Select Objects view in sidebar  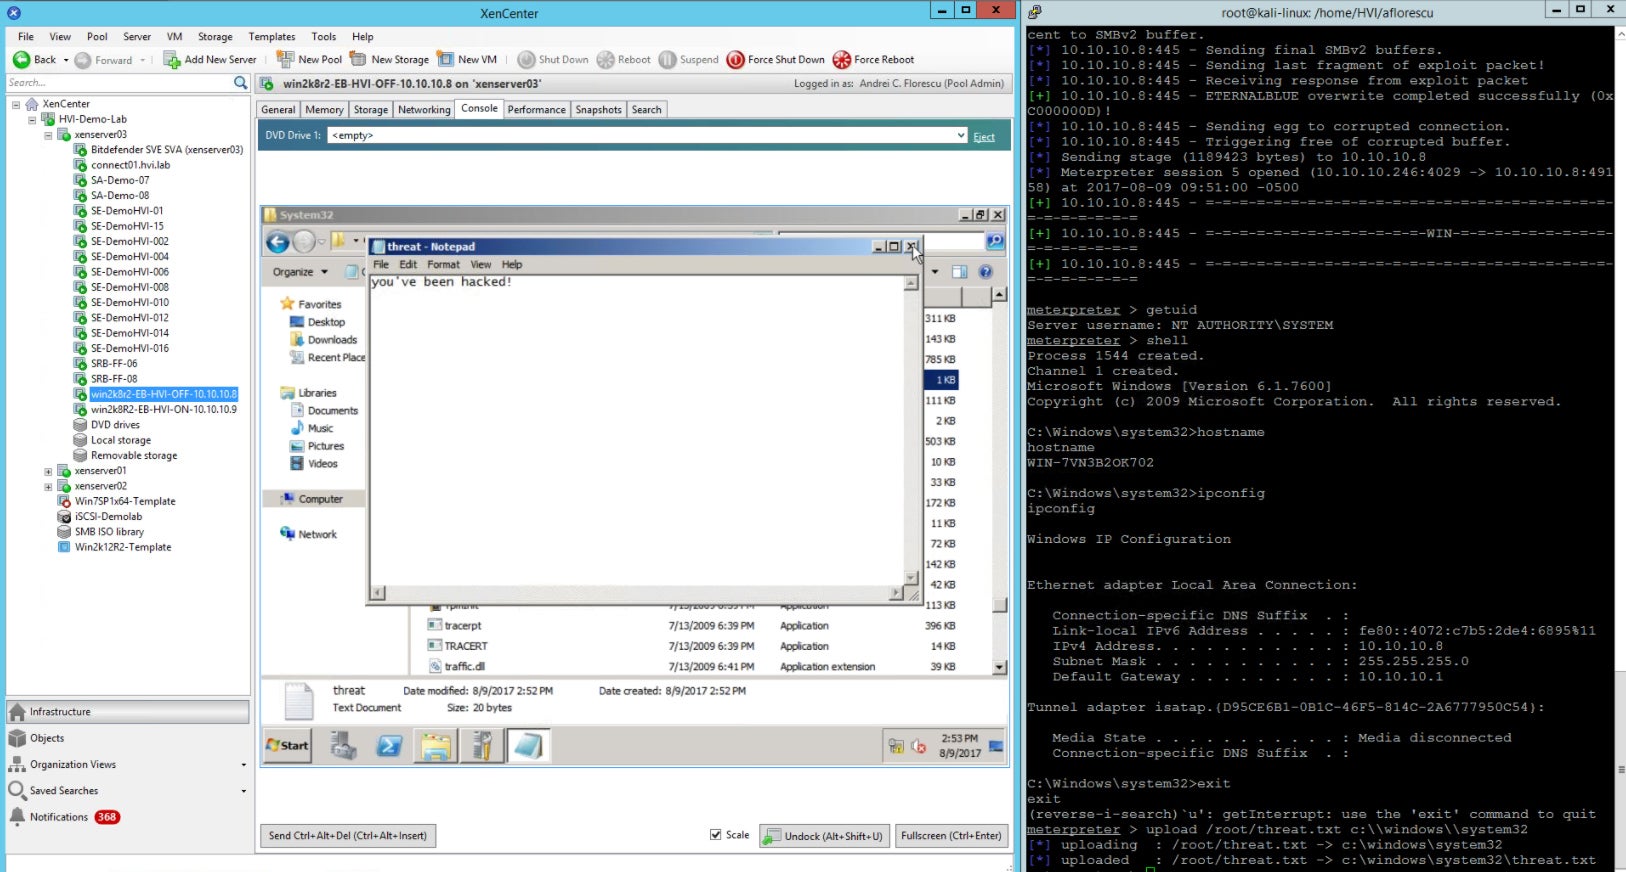(x=128, y=738)
